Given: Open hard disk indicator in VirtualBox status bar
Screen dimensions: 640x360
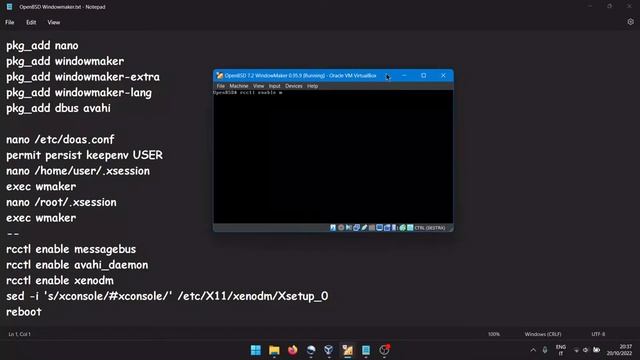Looking at the screenshot, I should (x=333, y=228).
